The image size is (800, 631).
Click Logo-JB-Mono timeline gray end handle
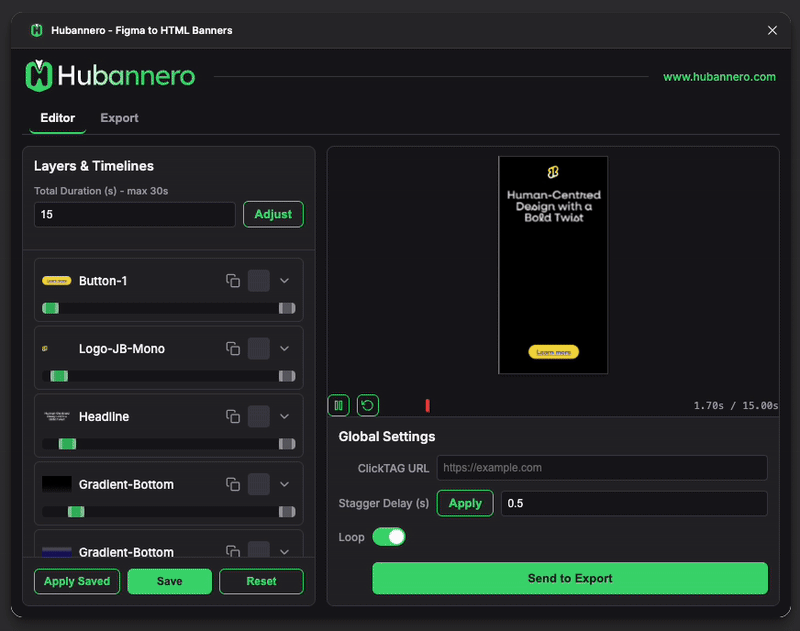(287, 376)
